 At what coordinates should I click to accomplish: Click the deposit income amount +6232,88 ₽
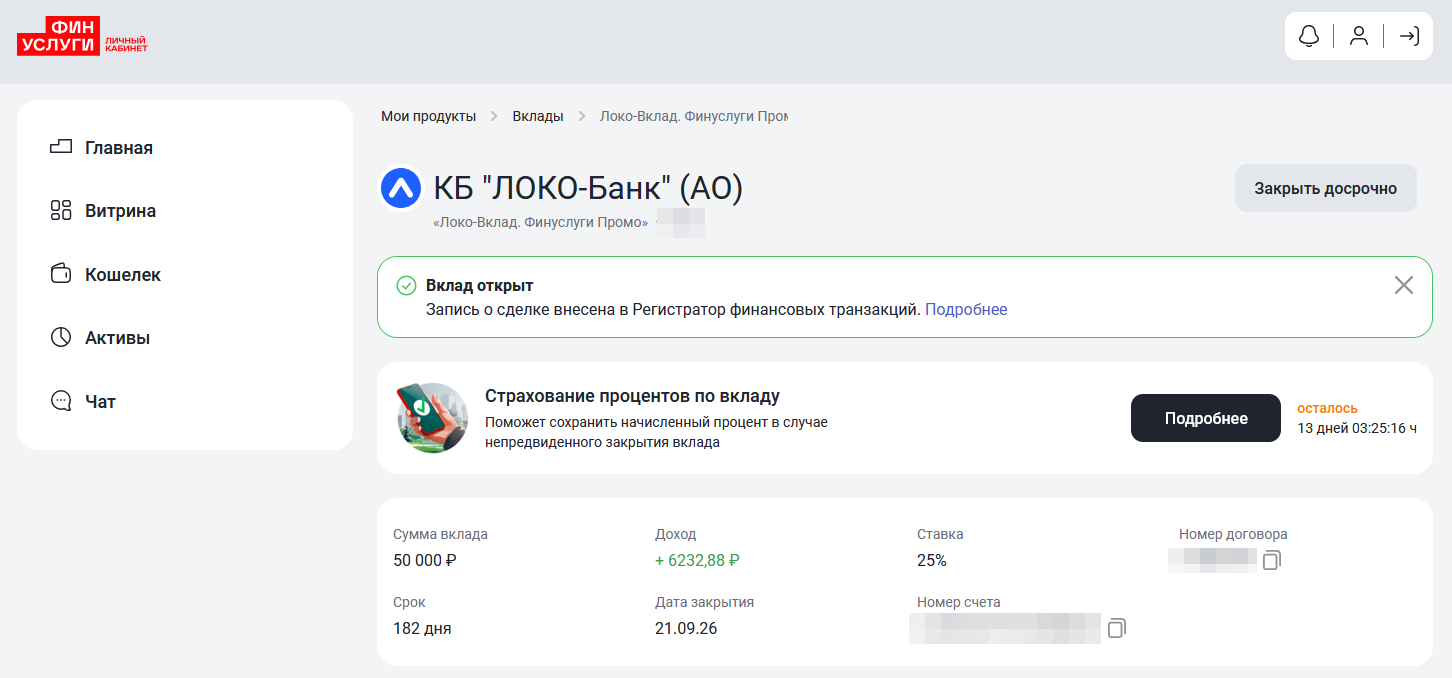click(x=697, y=560)
